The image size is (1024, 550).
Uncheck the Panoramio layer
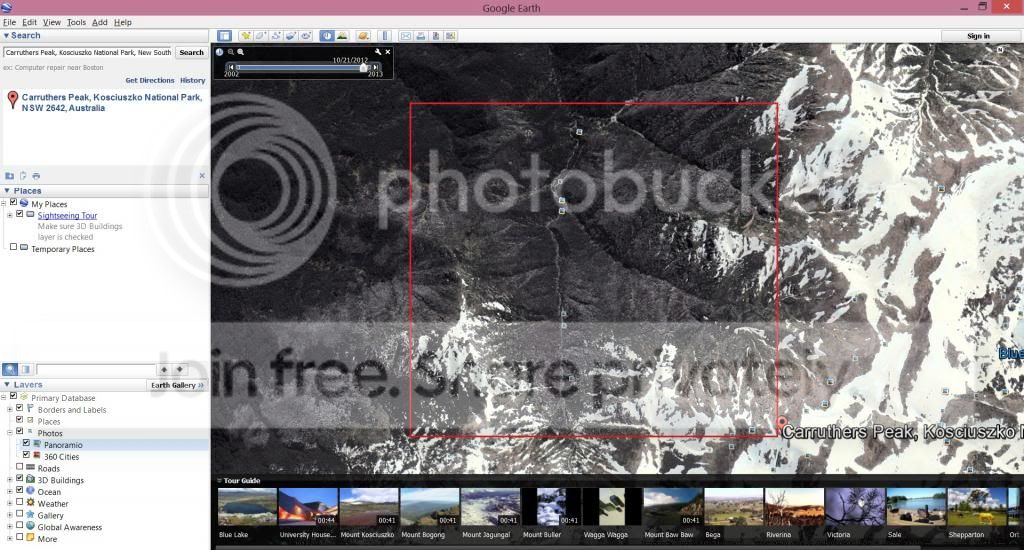point(27,444)
